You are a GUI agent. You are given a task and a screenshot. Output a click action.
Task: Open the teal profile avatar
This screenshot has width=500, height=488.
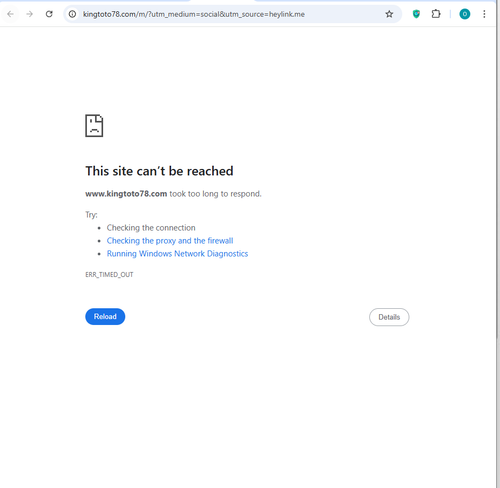(465, 14)
